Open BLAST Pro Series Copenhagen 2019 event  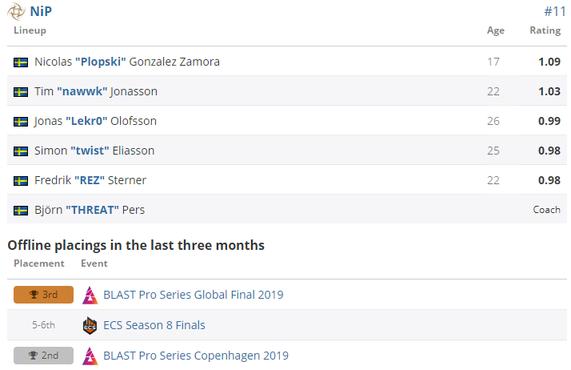(x=196, y=355)
